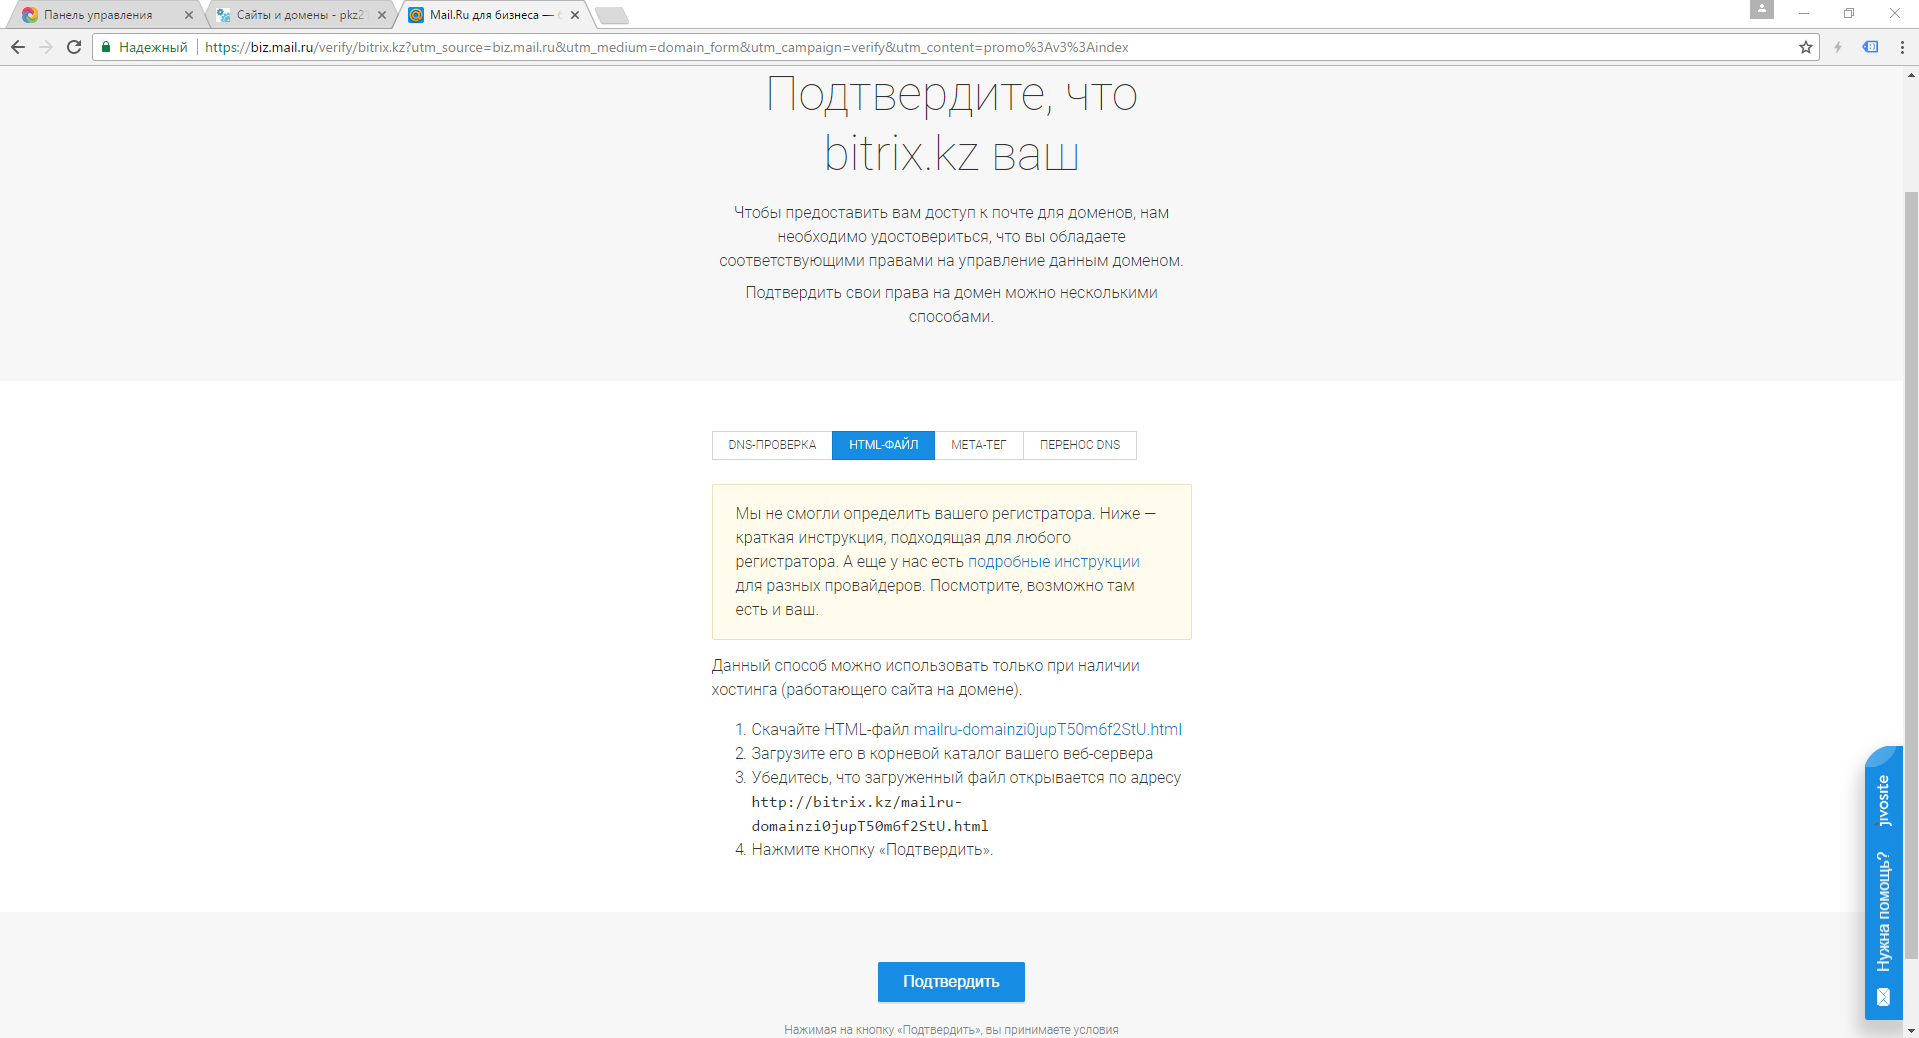The width and height of the screenshot is (1919, 1038).
Task: Click the green padlock security icon
Action: coord(106,47)
